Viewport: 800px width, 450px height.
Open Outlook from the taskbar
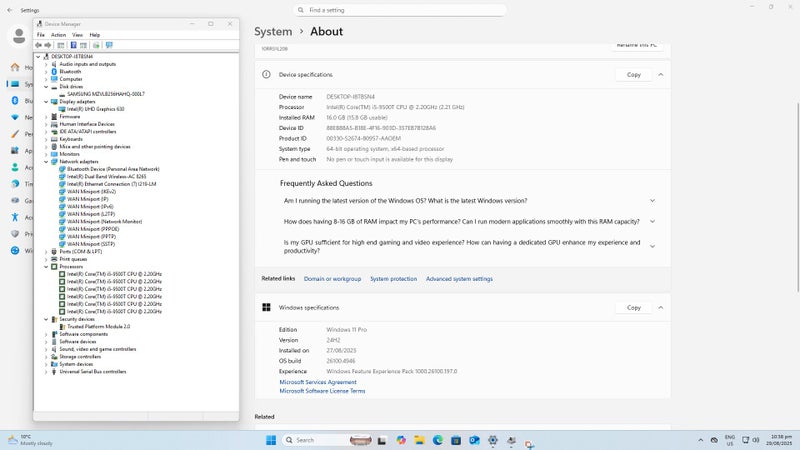coord(474,440)
